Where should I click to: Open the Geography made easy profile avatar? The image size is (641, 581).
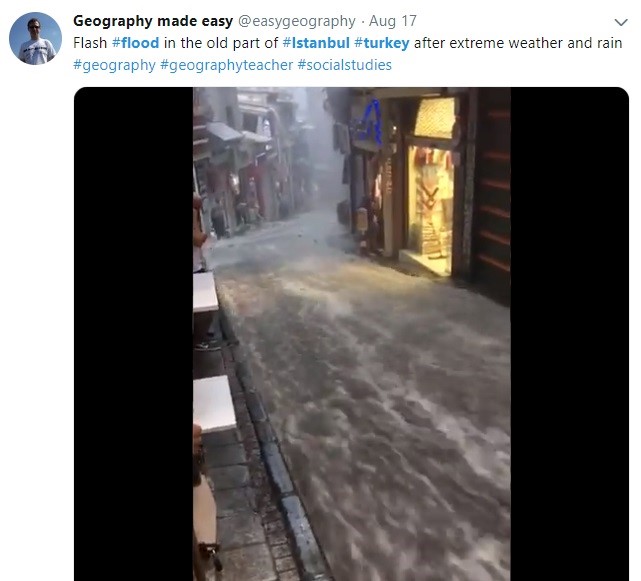click(36, 38)
